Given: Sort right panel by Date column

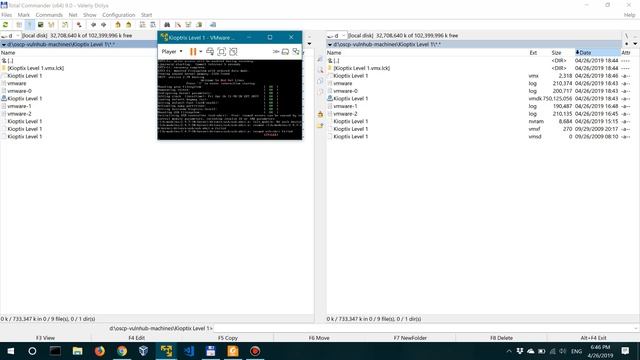Looking at the screenshot, I should pos(597,53).
